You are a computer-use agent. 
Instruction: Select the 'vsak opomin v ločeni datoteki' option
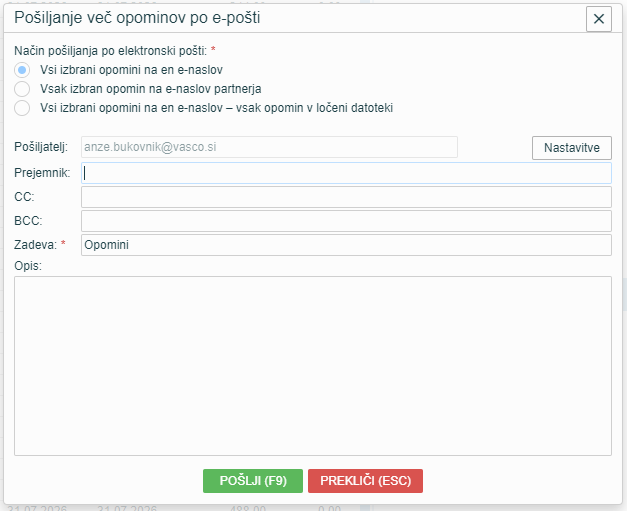22,108
